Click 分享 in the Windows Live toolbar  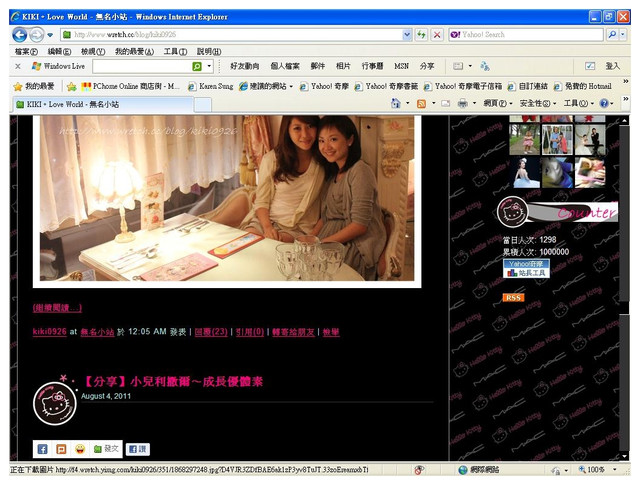pos(427,66)
